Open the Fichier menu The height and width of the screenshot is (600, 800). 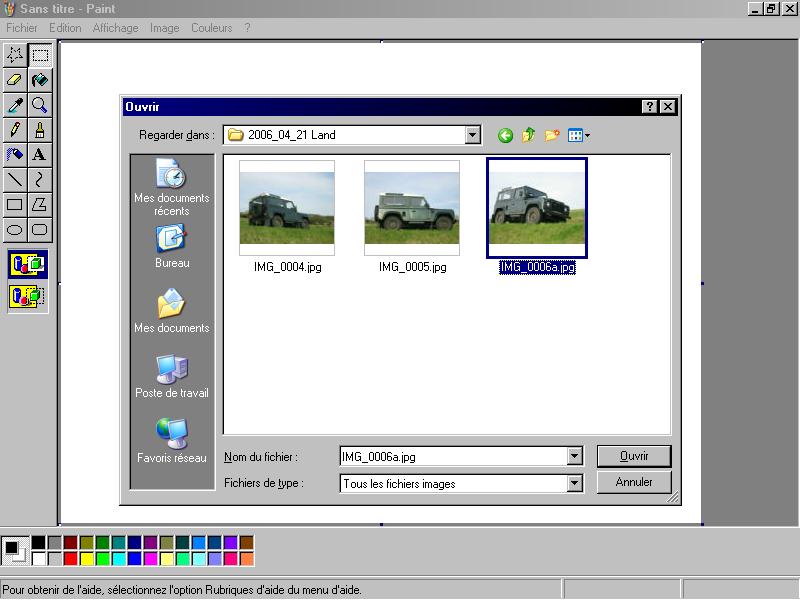(x=22, y=28)
